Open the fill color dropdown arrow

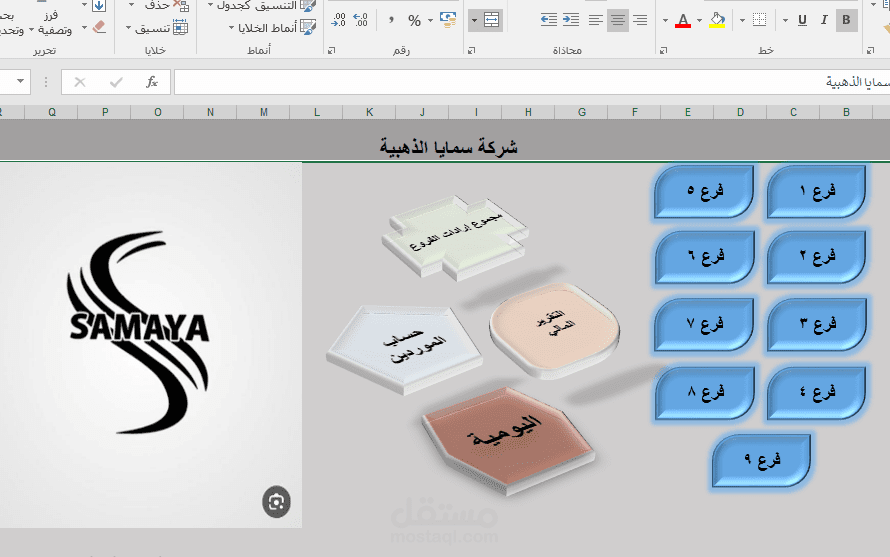click(x=699, y=20)
